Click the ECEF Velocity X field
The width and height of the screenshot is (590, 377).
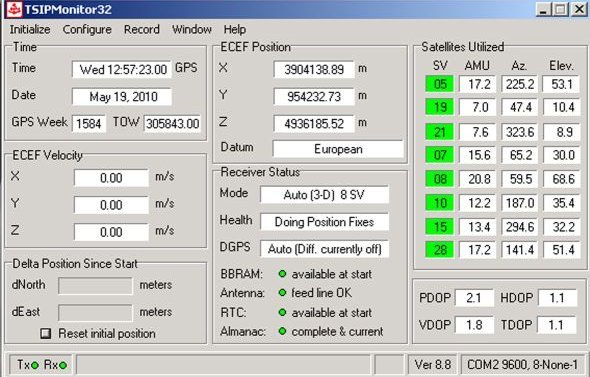point(111,178)
